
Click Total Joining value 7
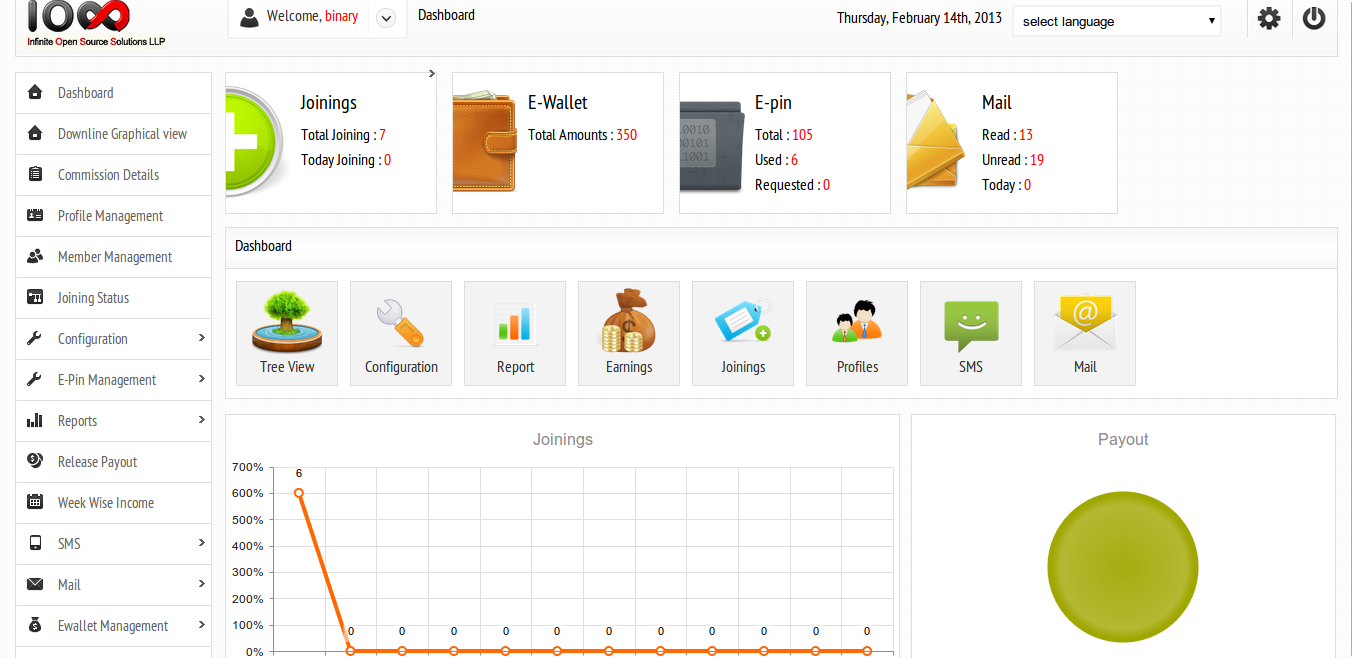pos(382,135)
